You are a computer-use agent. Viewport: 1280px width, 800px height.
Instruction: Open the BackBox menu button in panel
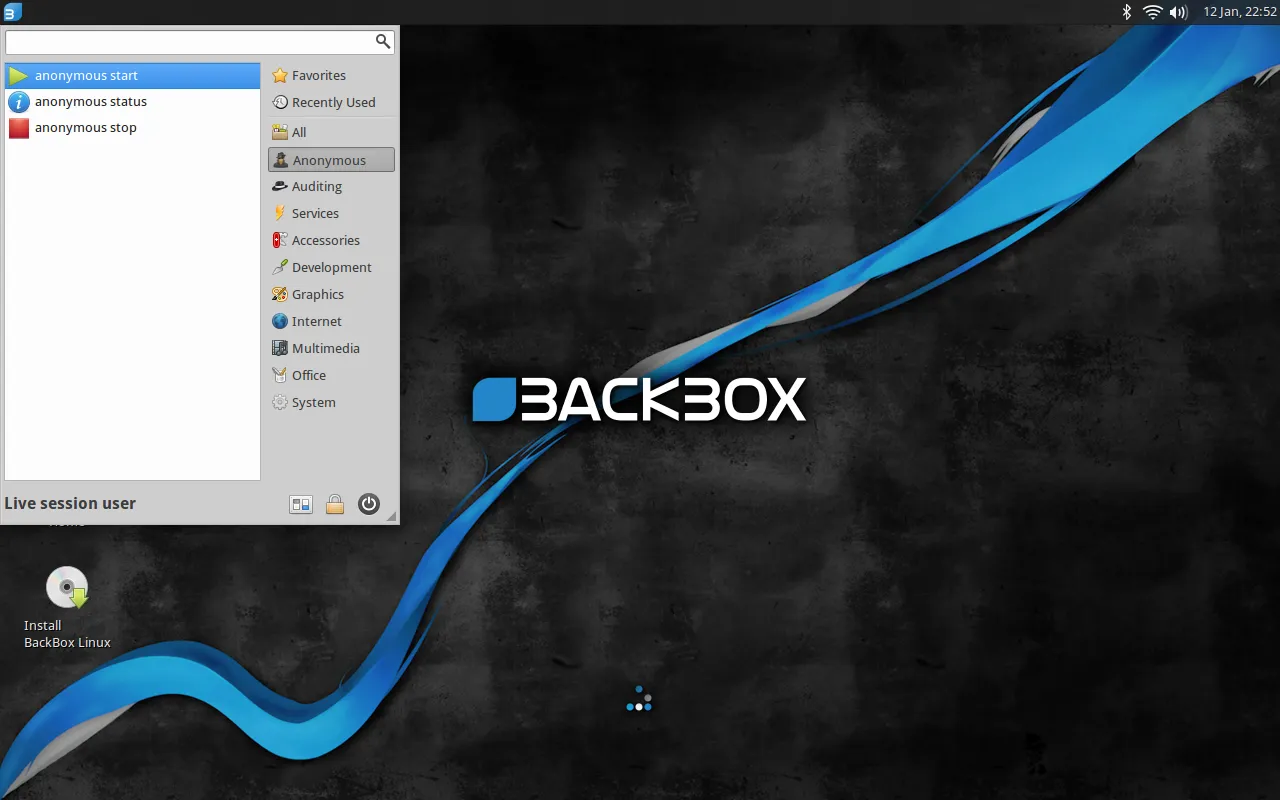point(12,12)
